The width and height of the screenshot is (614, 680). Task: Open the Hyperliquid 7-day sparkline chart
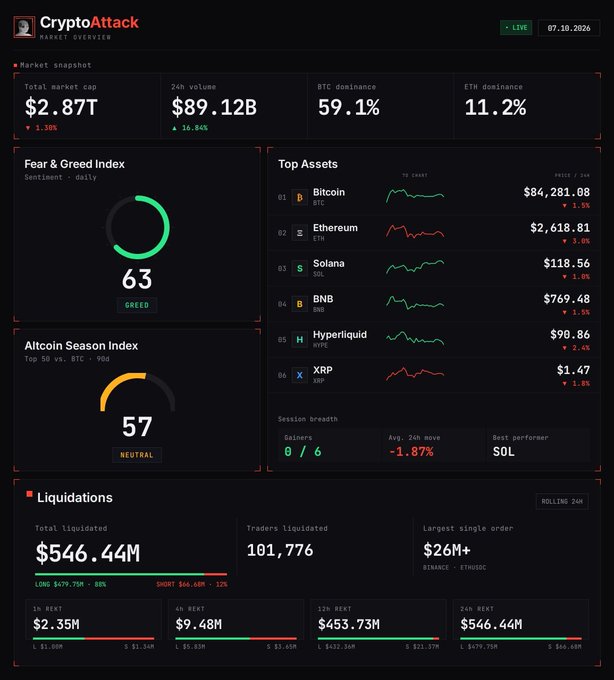pos(415,338)
